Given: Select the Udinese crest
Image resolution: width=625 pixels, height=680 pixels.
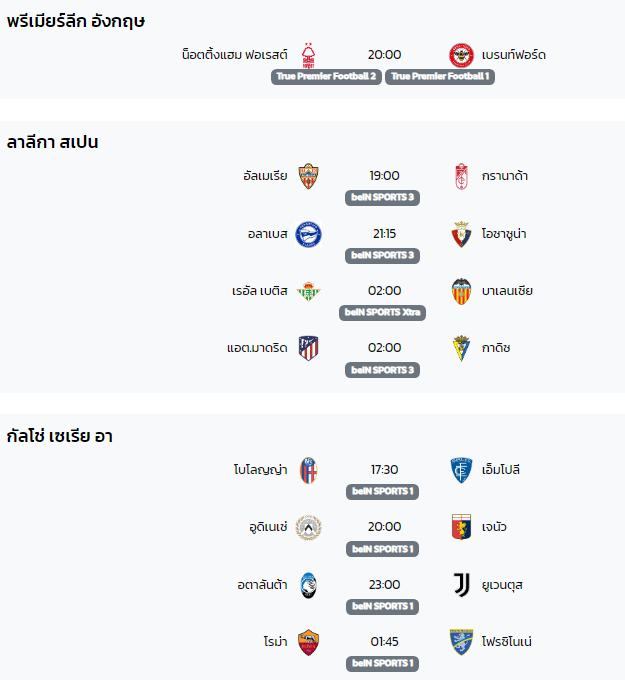Looking at the screenshot, I should [x=308, y=527].
